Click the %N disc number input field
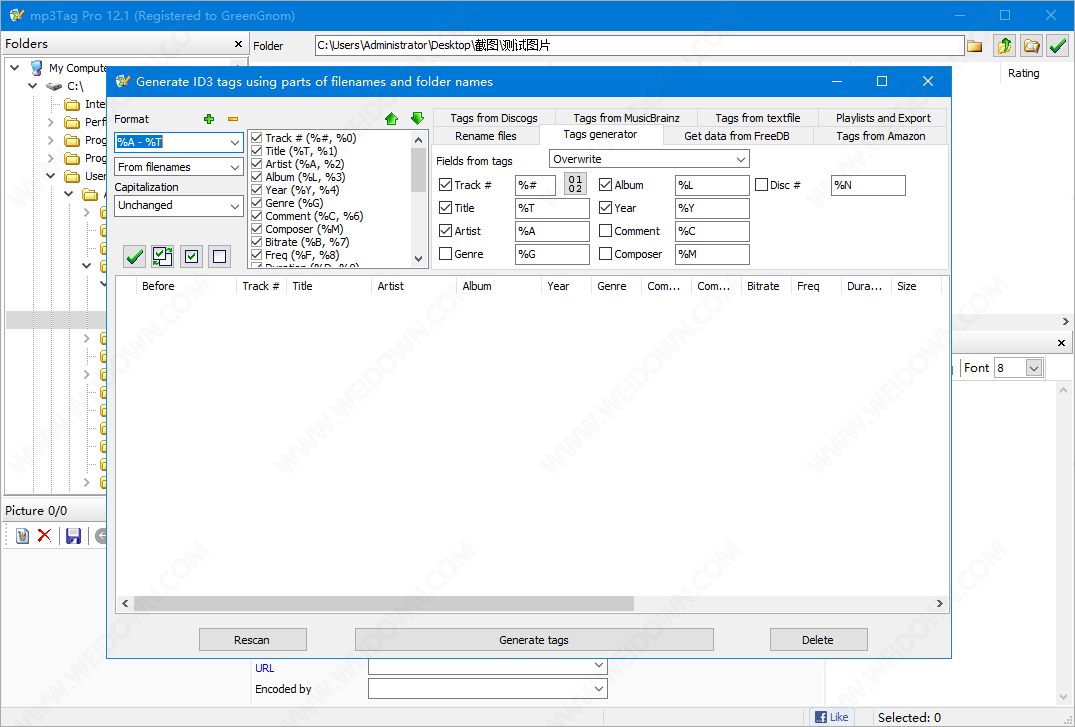Viewport: 1075px width, 727px height. (x=868, y=185)
